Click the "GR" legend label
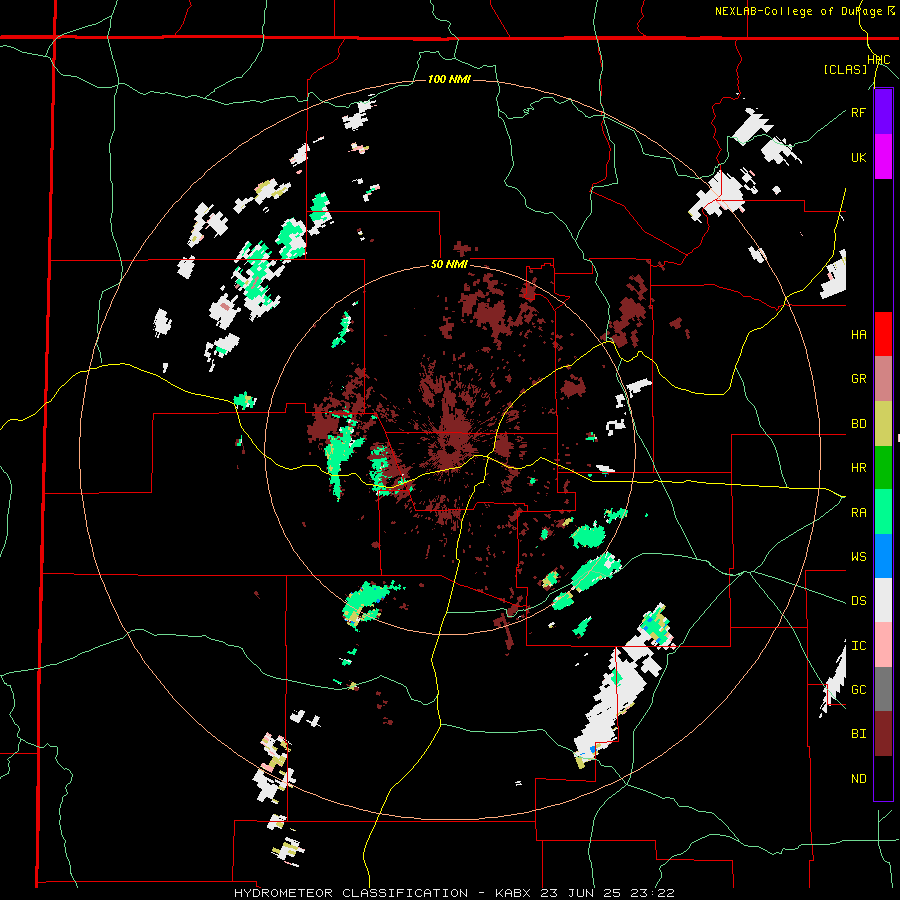This screenshot has width=900, height=900. [858, 379]
